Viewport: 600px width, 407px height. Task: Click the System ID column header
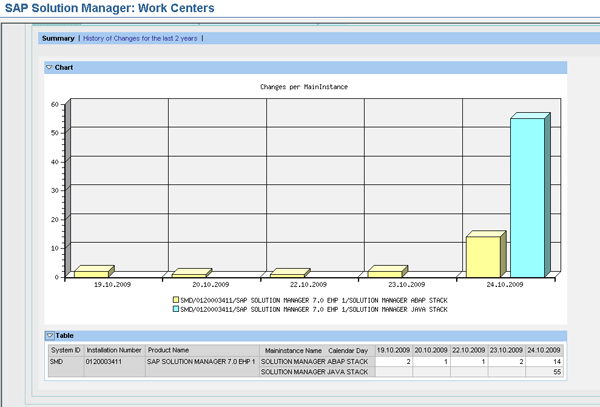coord(64,350)
